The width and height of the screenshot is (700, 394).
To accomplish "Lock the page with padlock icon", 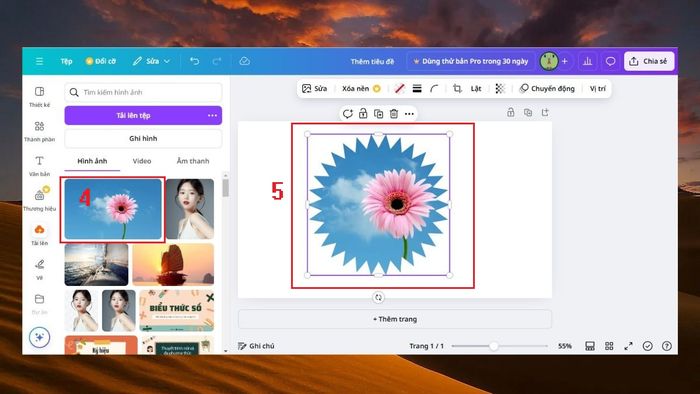I will [x=511, y=112].
